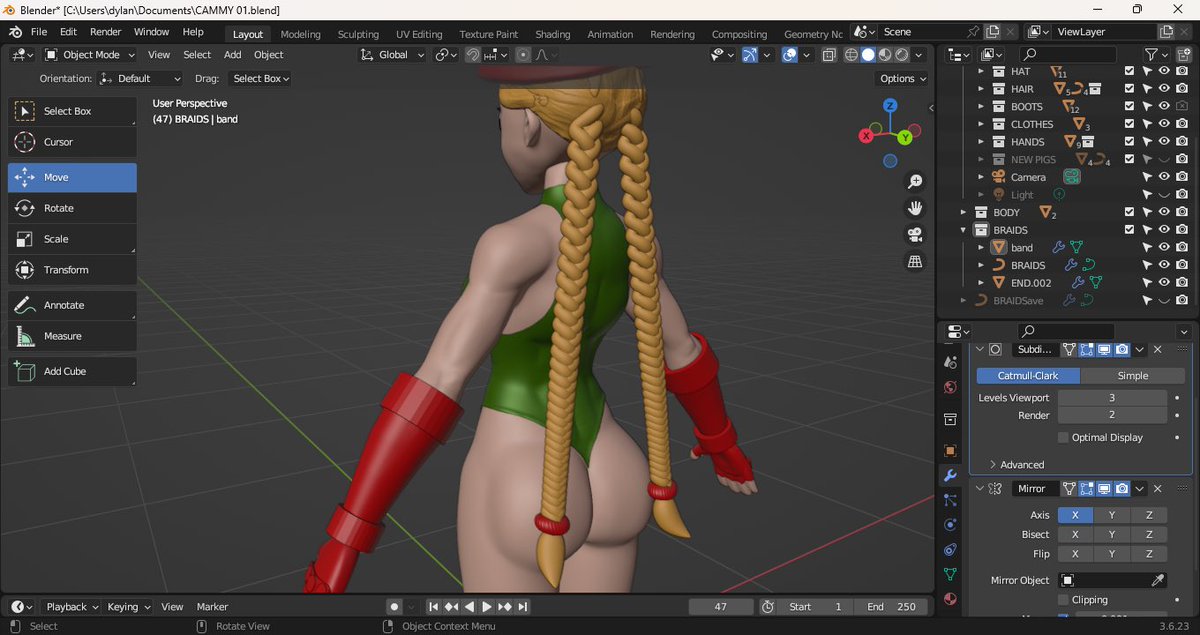
Task: Open the Modifiers properties tab (wrench)
Action: [x=950, y=475]
